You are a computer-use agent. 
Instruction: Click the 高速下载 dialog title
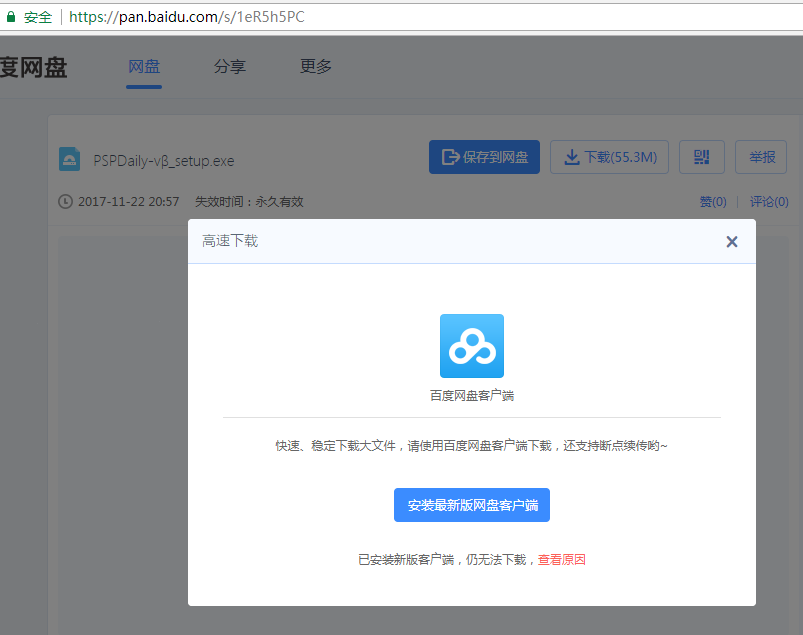click(230, 241)
